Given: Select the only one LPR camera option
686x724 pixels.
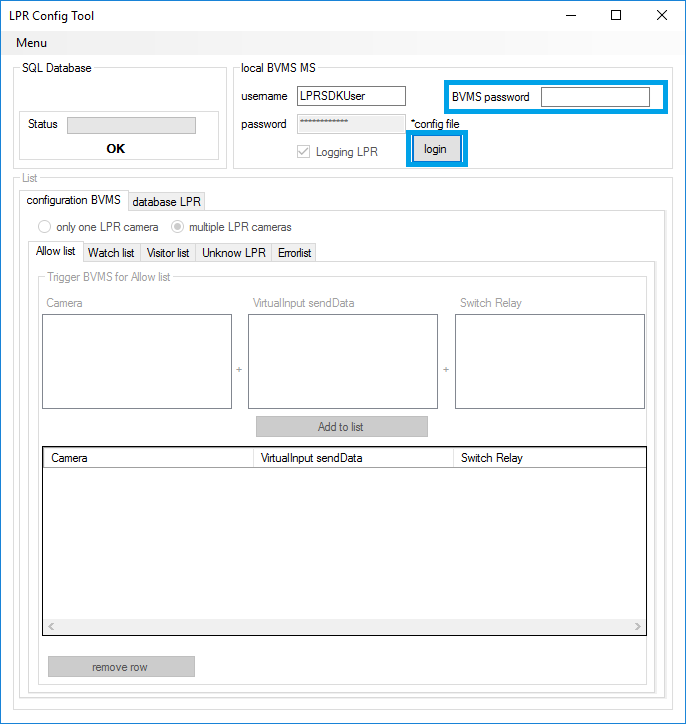Looking at the screenshot, I should 44,227.
